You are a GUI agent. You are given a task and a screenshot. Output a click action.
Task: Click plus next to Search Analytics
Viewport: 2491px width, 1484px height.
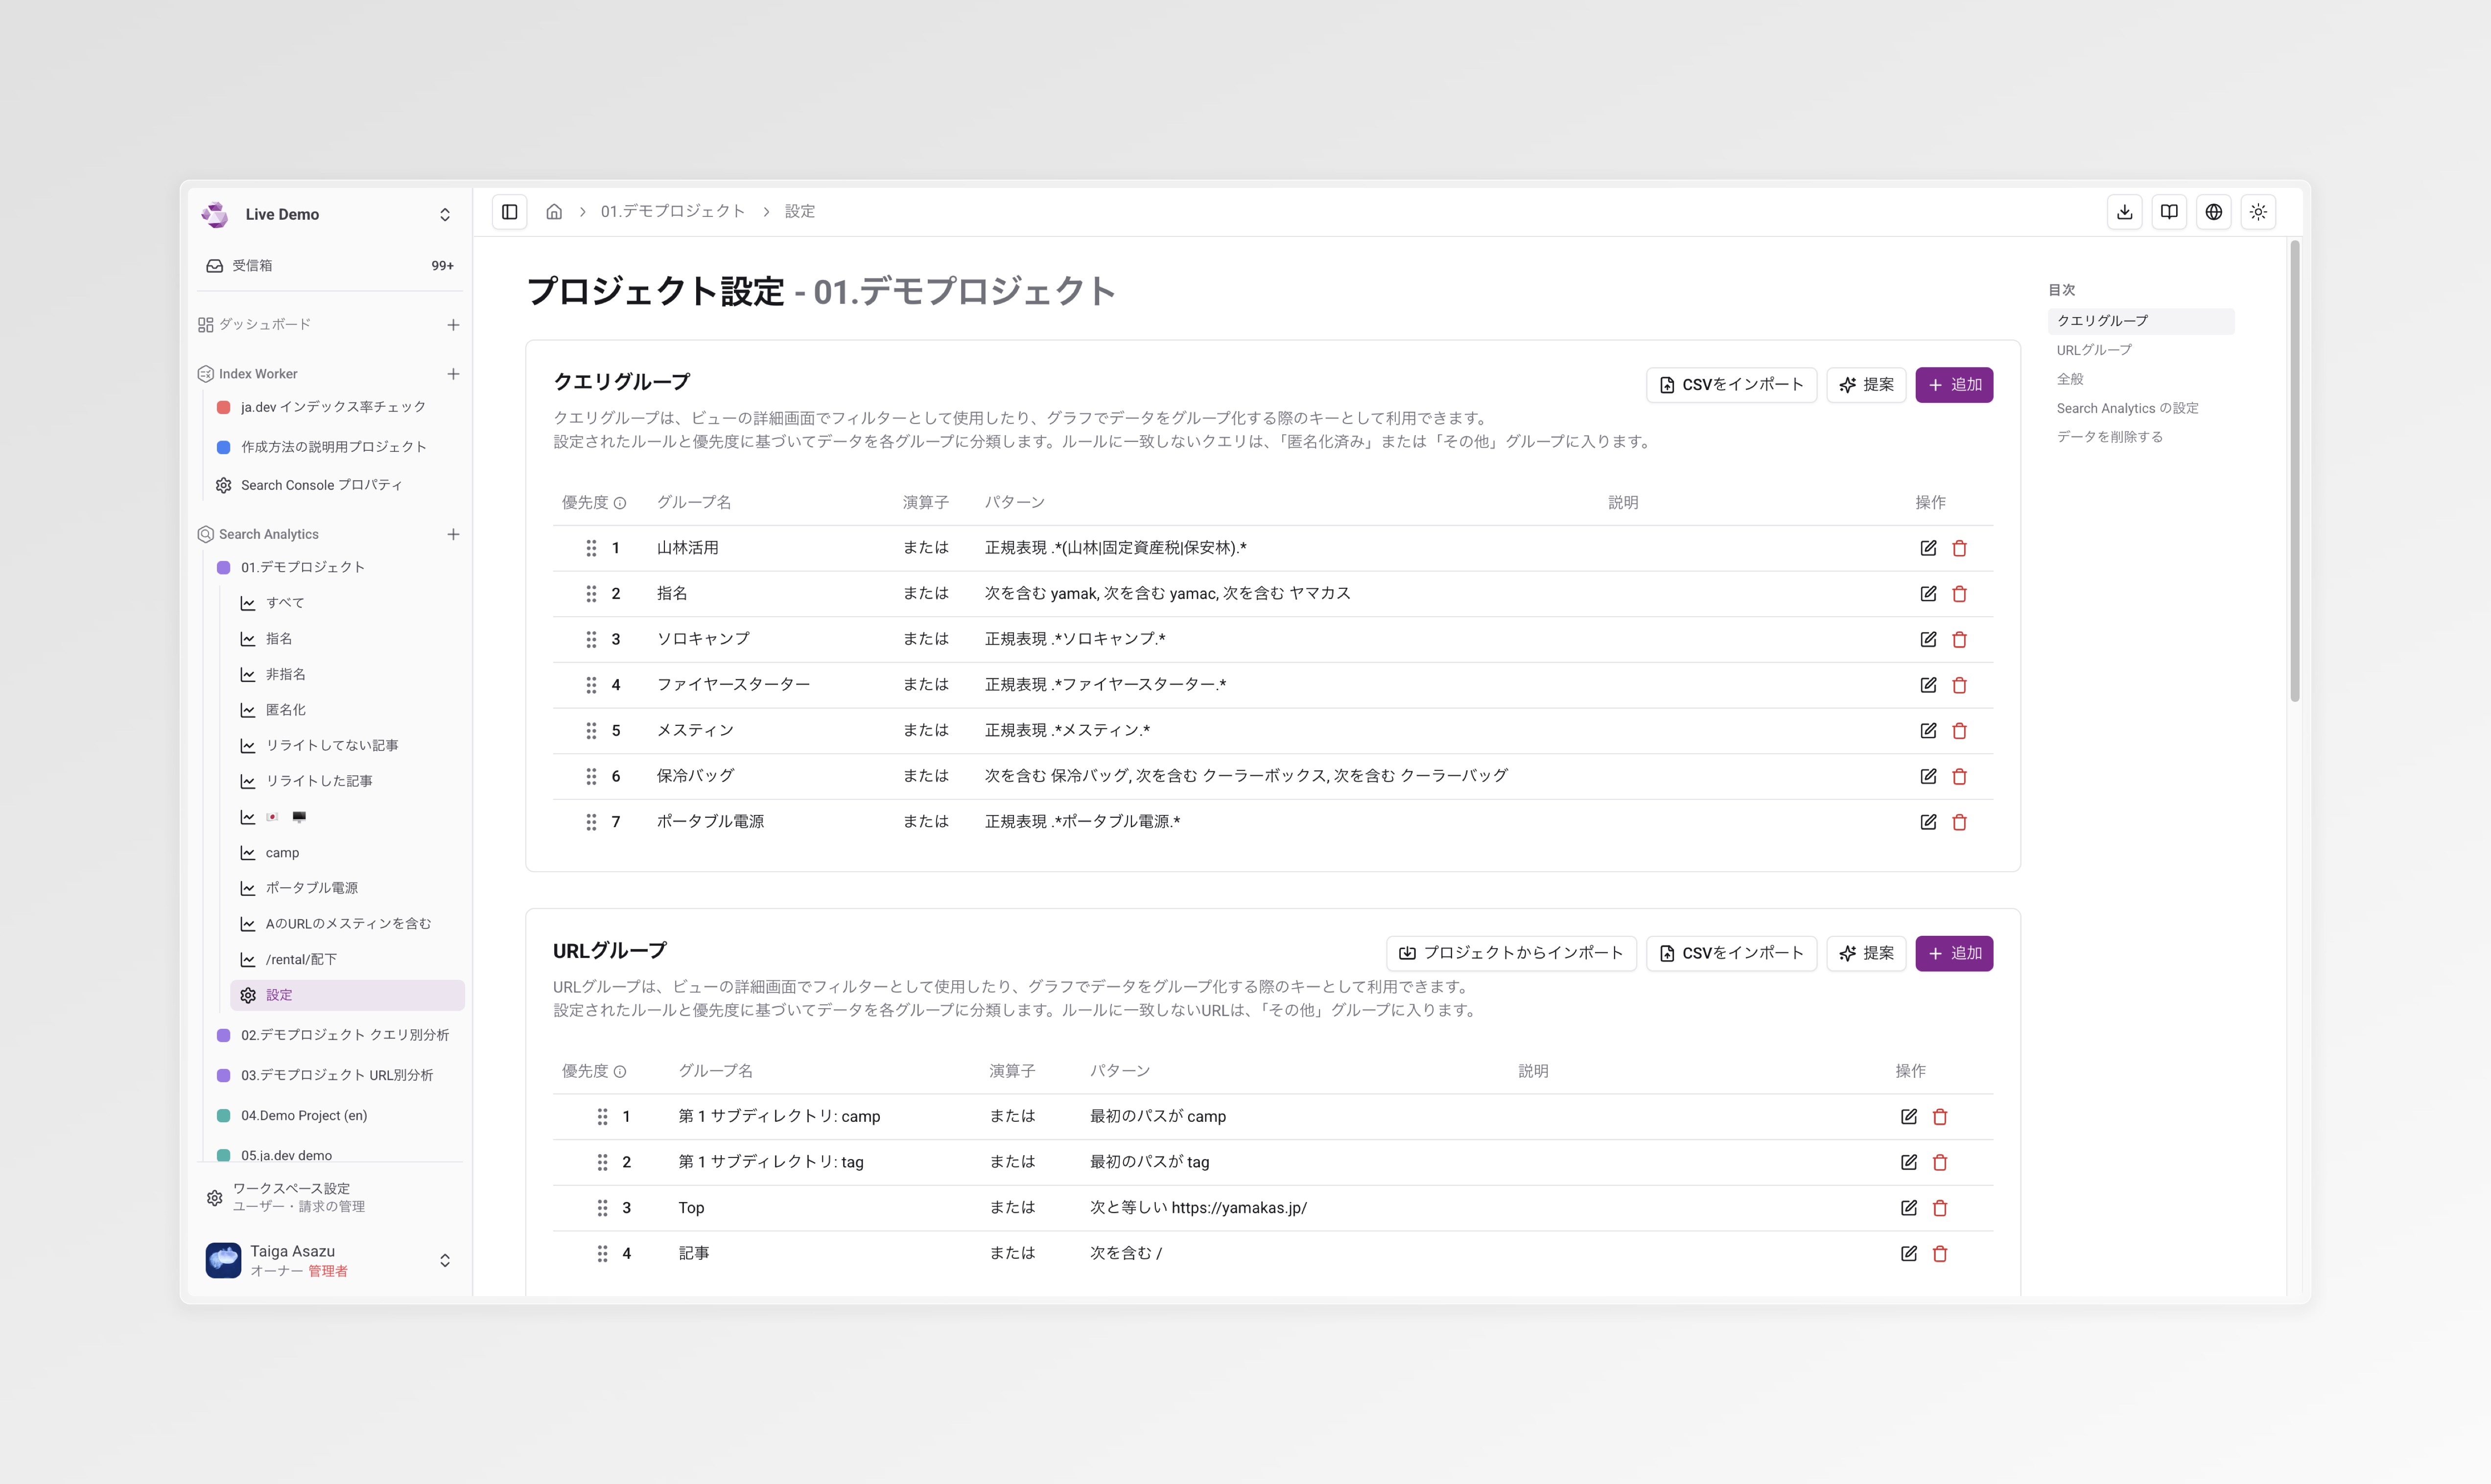453,534
